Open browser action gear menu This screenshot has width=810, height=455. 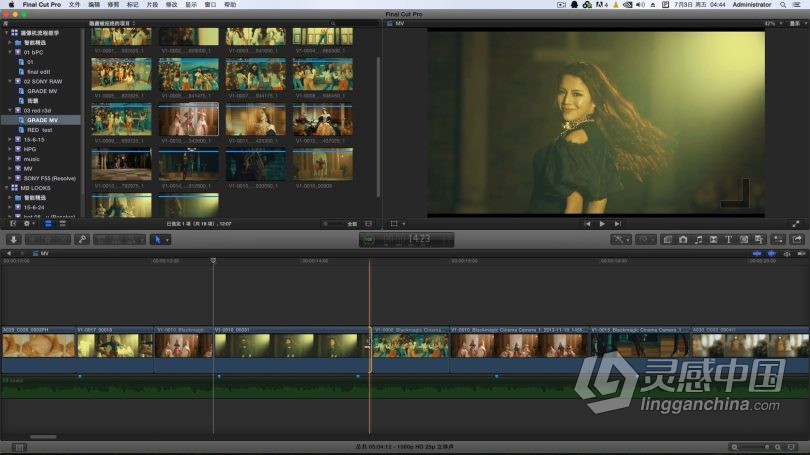(x=28, y=224)
